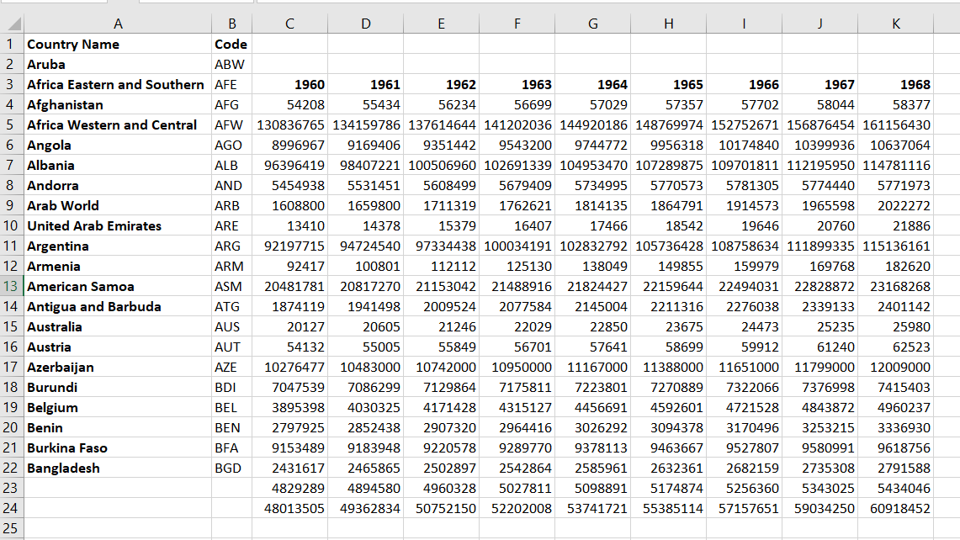This screenshot has width=960, height=540.
Task: Click the 'Austria' cell
Action: coord(118,347)
